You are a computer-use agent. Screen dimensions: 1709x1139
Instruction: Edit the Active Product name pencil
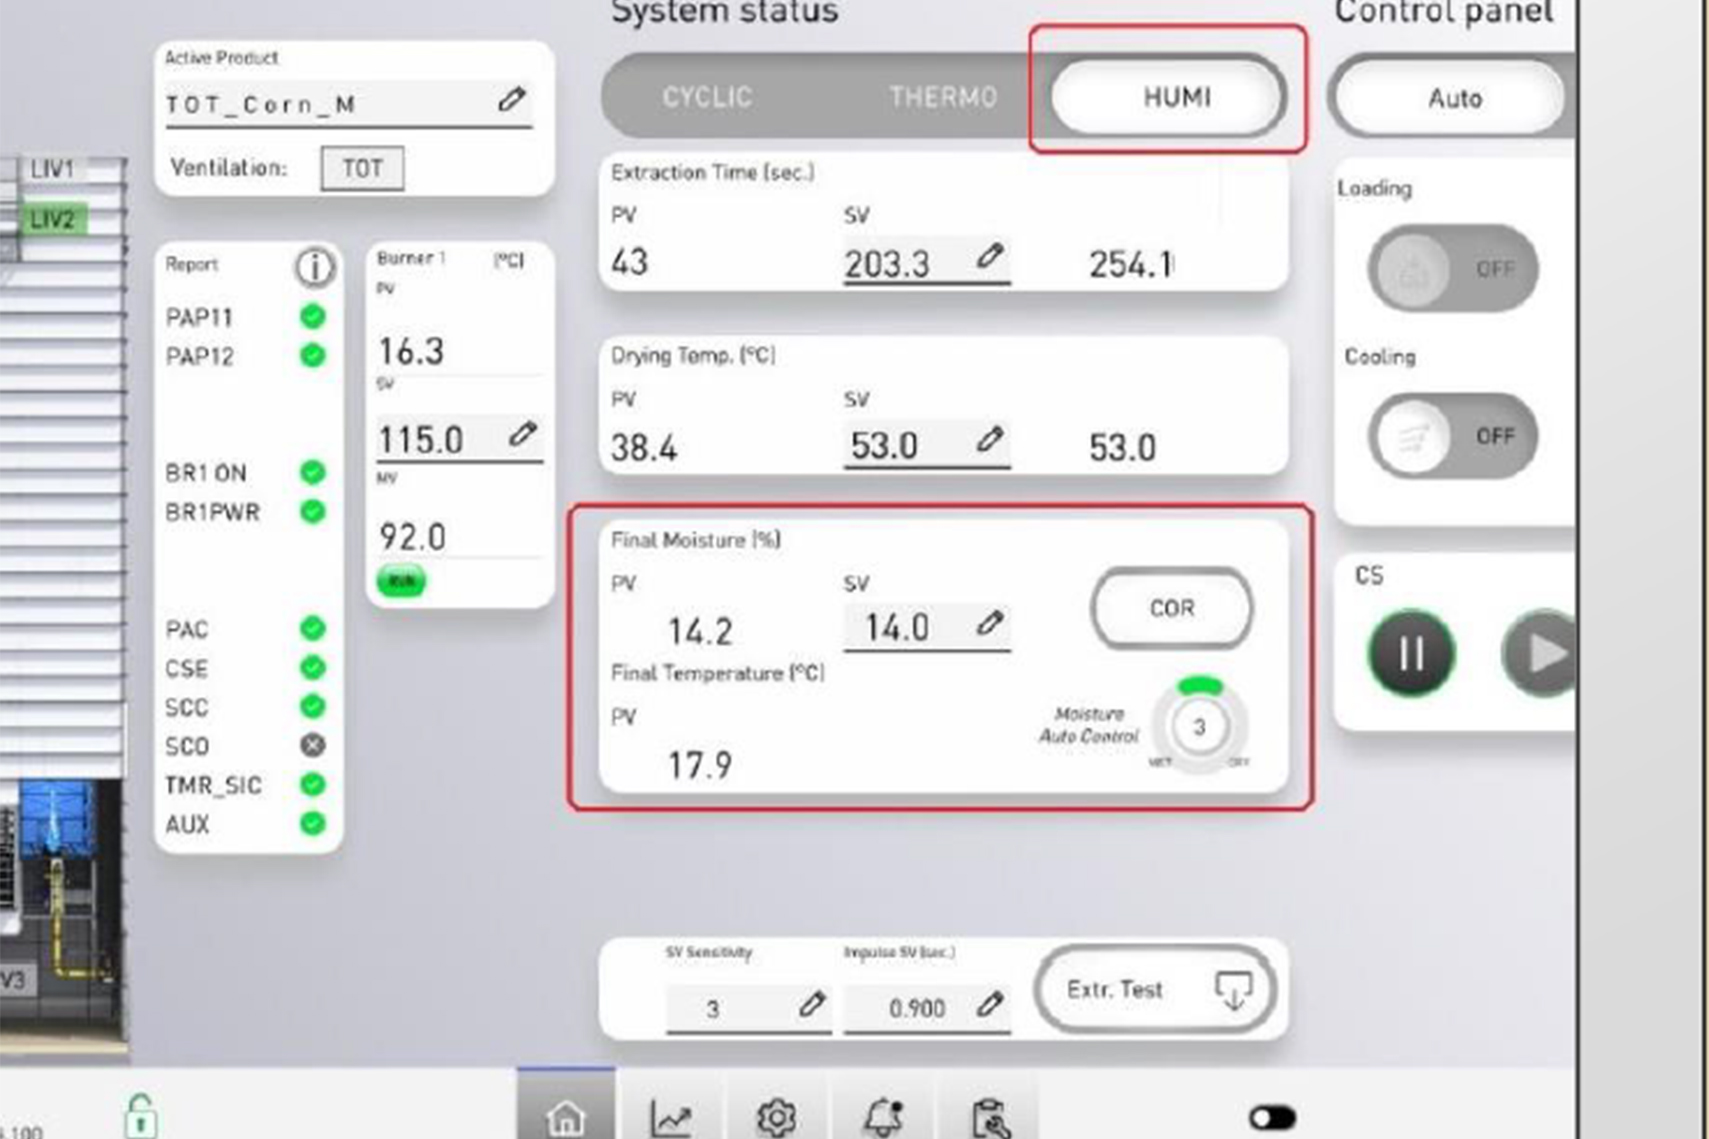[511, 100]
